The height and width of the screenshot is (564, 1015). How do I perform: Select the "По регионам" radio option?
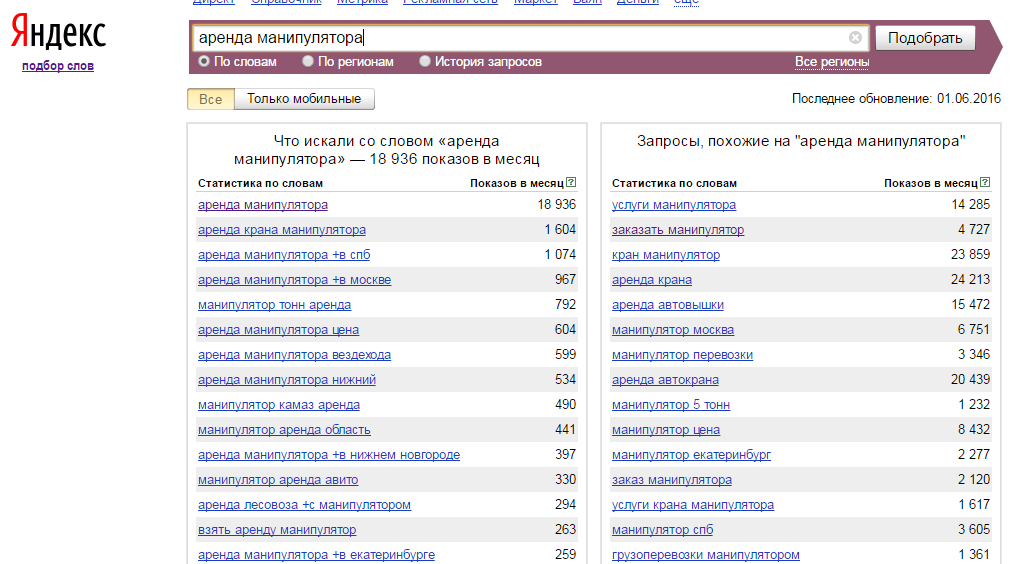point(309,62)
